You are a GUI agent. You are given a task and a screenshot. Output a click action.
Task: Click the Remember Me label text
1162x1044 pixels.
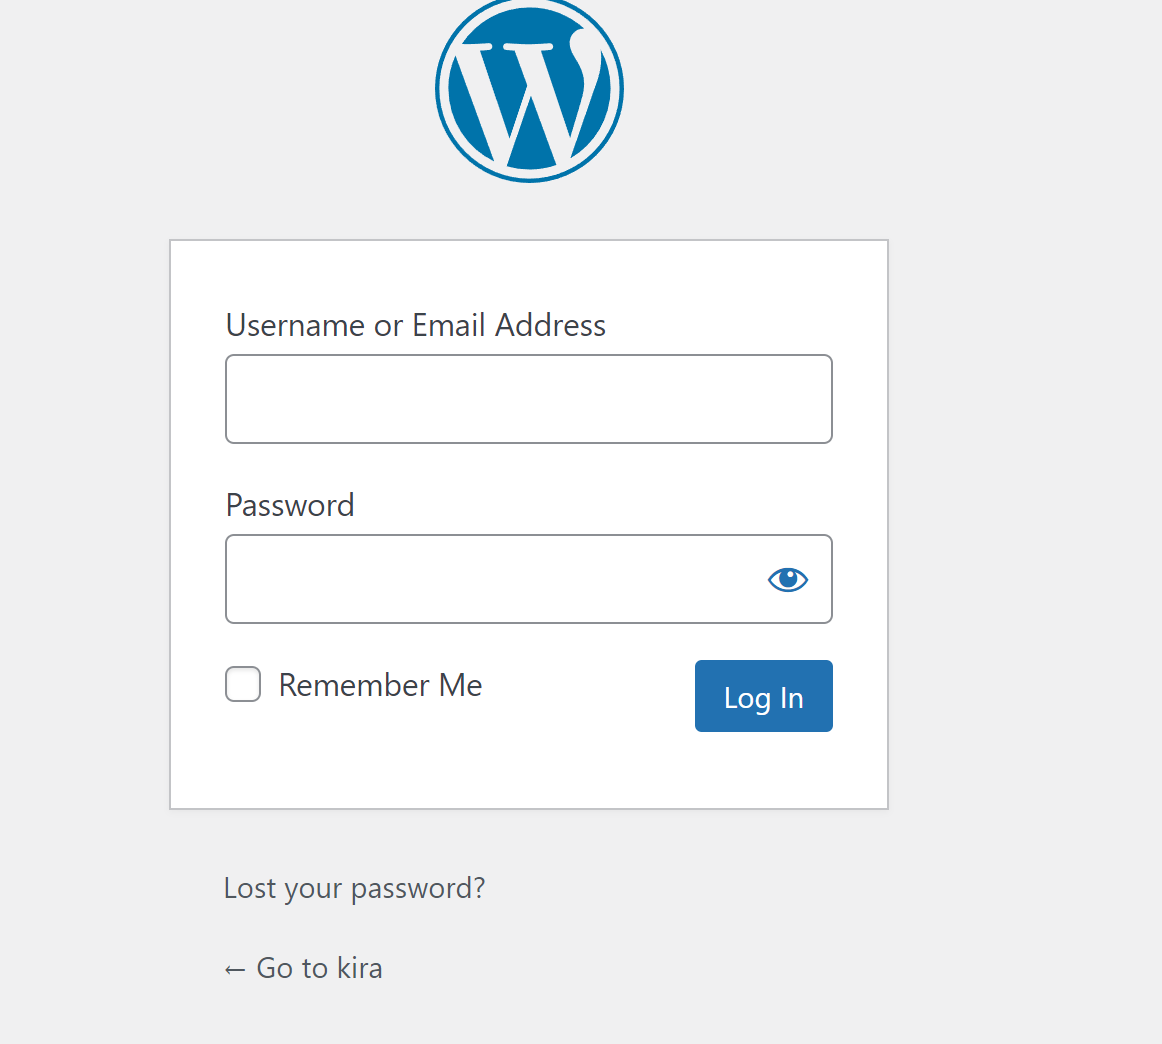tap(380, 685)
